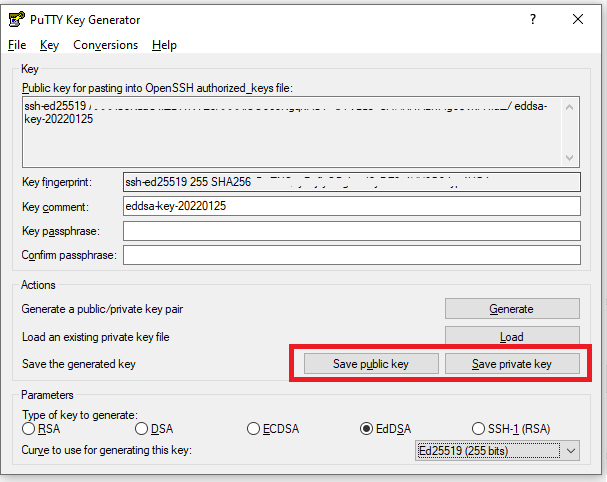
Task: Open the File menu
Action: 17,45
